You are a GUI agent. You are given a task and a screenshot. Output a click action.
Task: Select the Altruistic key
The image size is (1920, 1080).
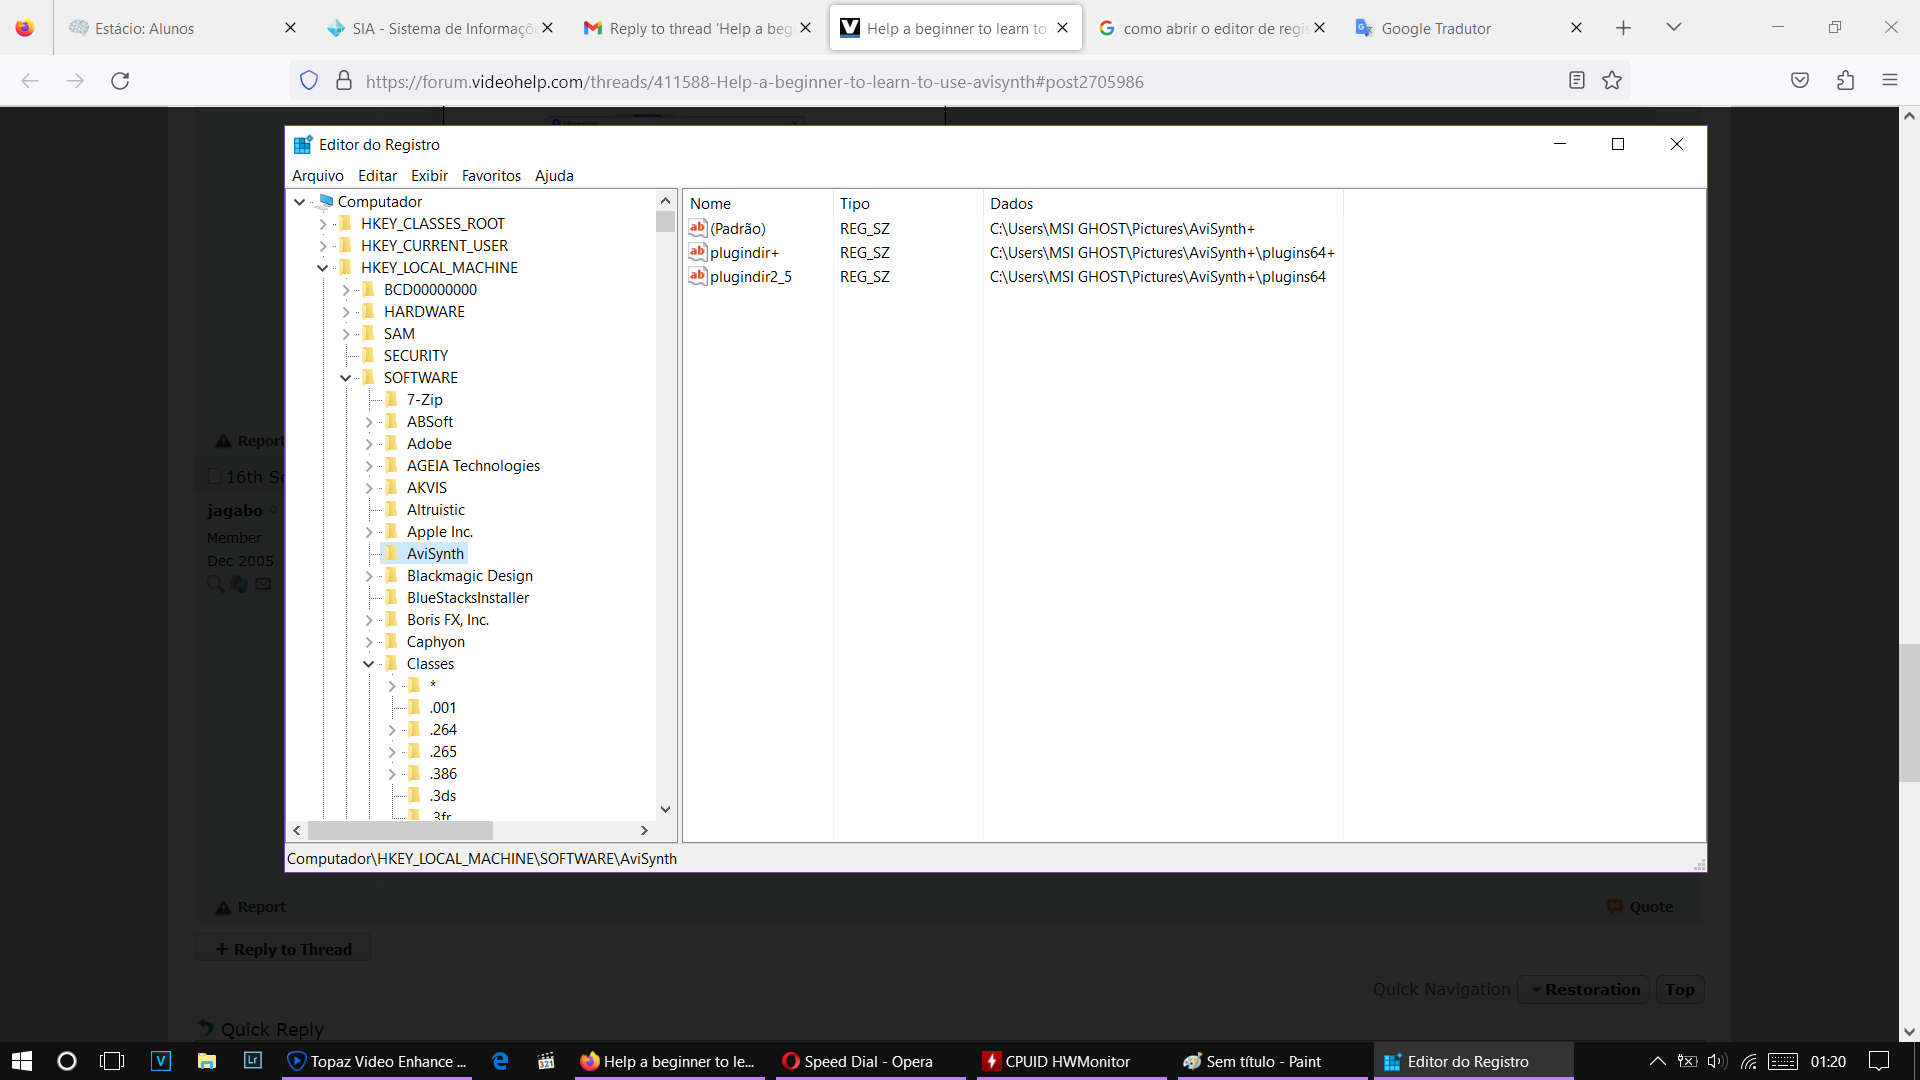point(435,510)
